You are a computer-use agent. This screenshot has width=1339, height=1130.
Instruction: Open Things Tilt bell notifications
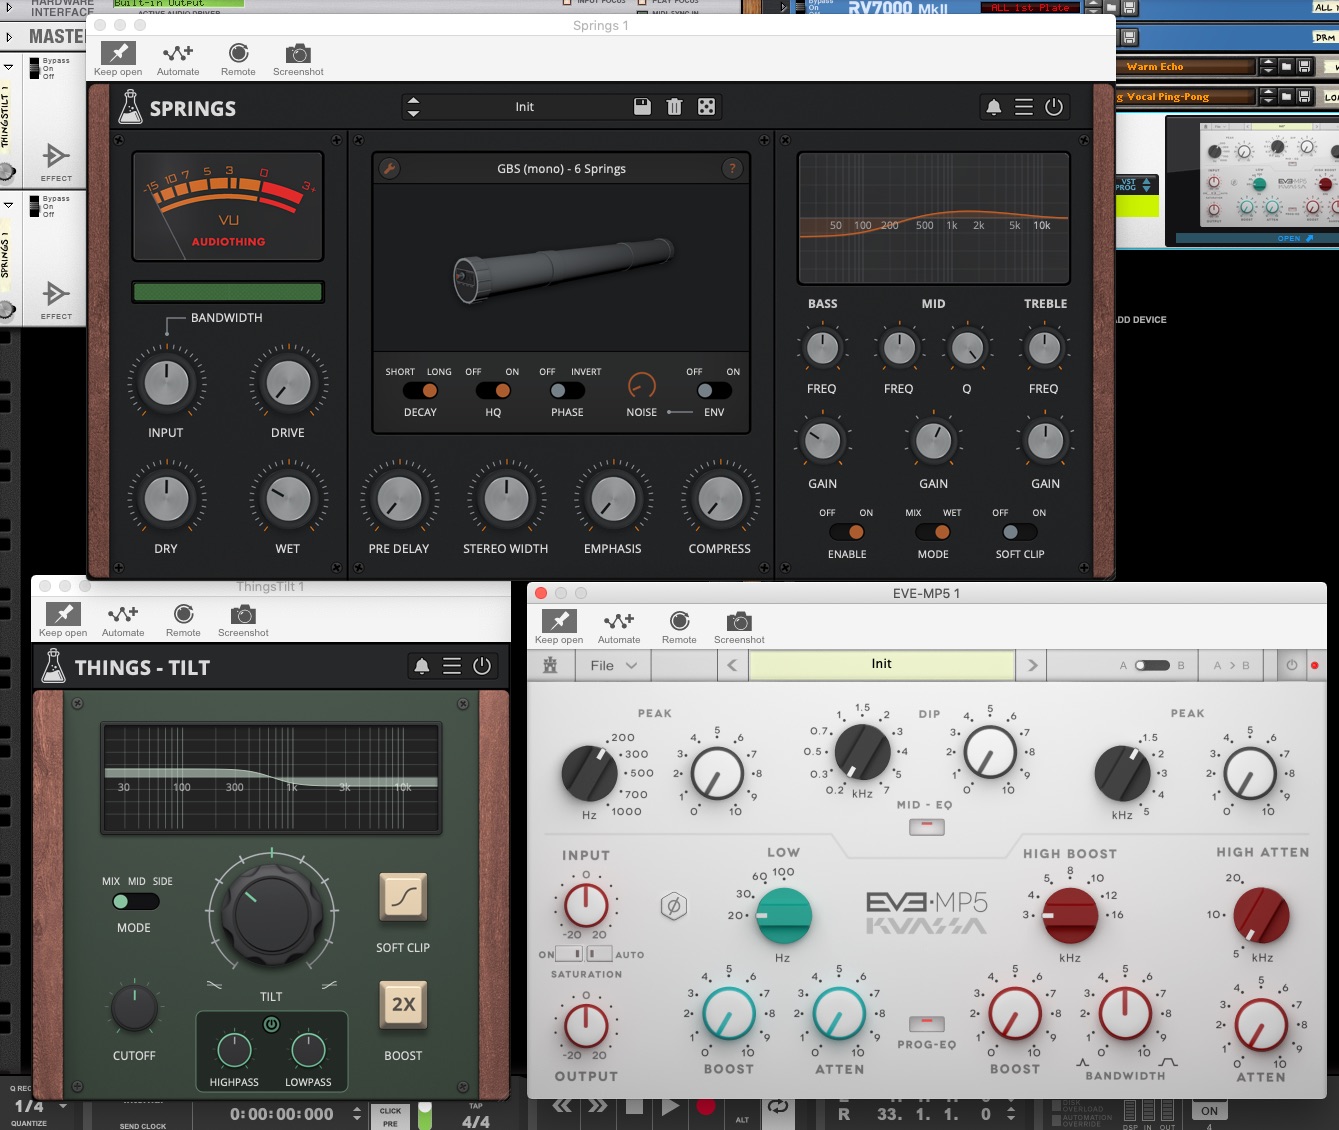point(422,666)
